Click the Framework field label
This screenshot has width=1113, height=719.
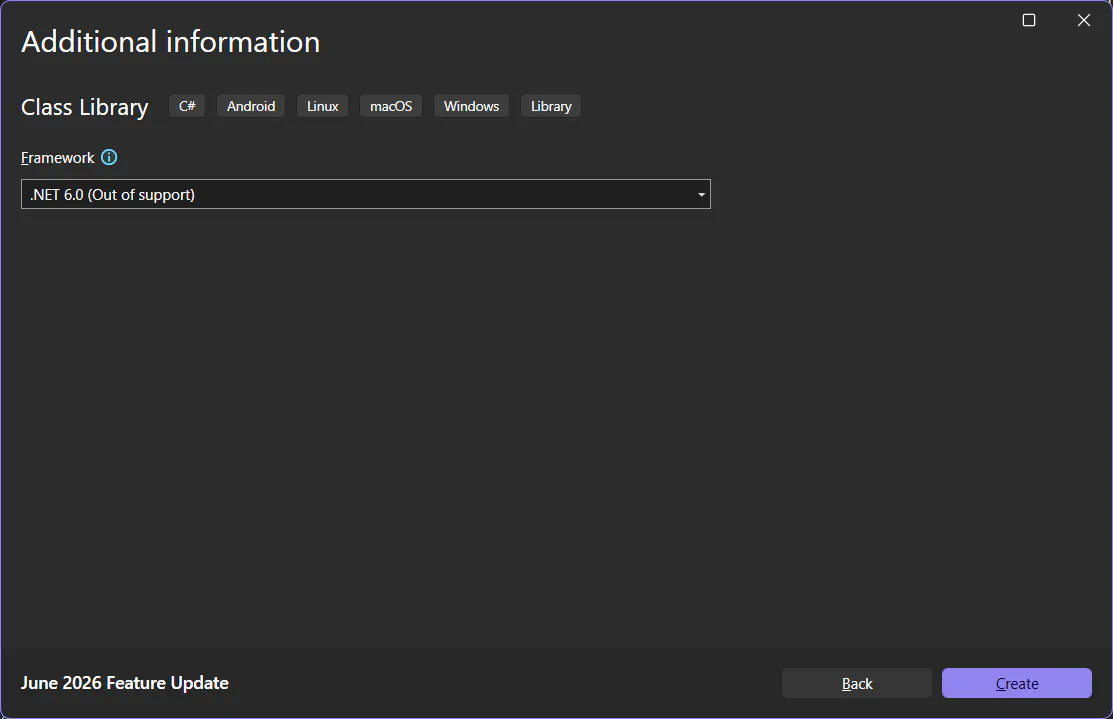(x=57, y=158)
